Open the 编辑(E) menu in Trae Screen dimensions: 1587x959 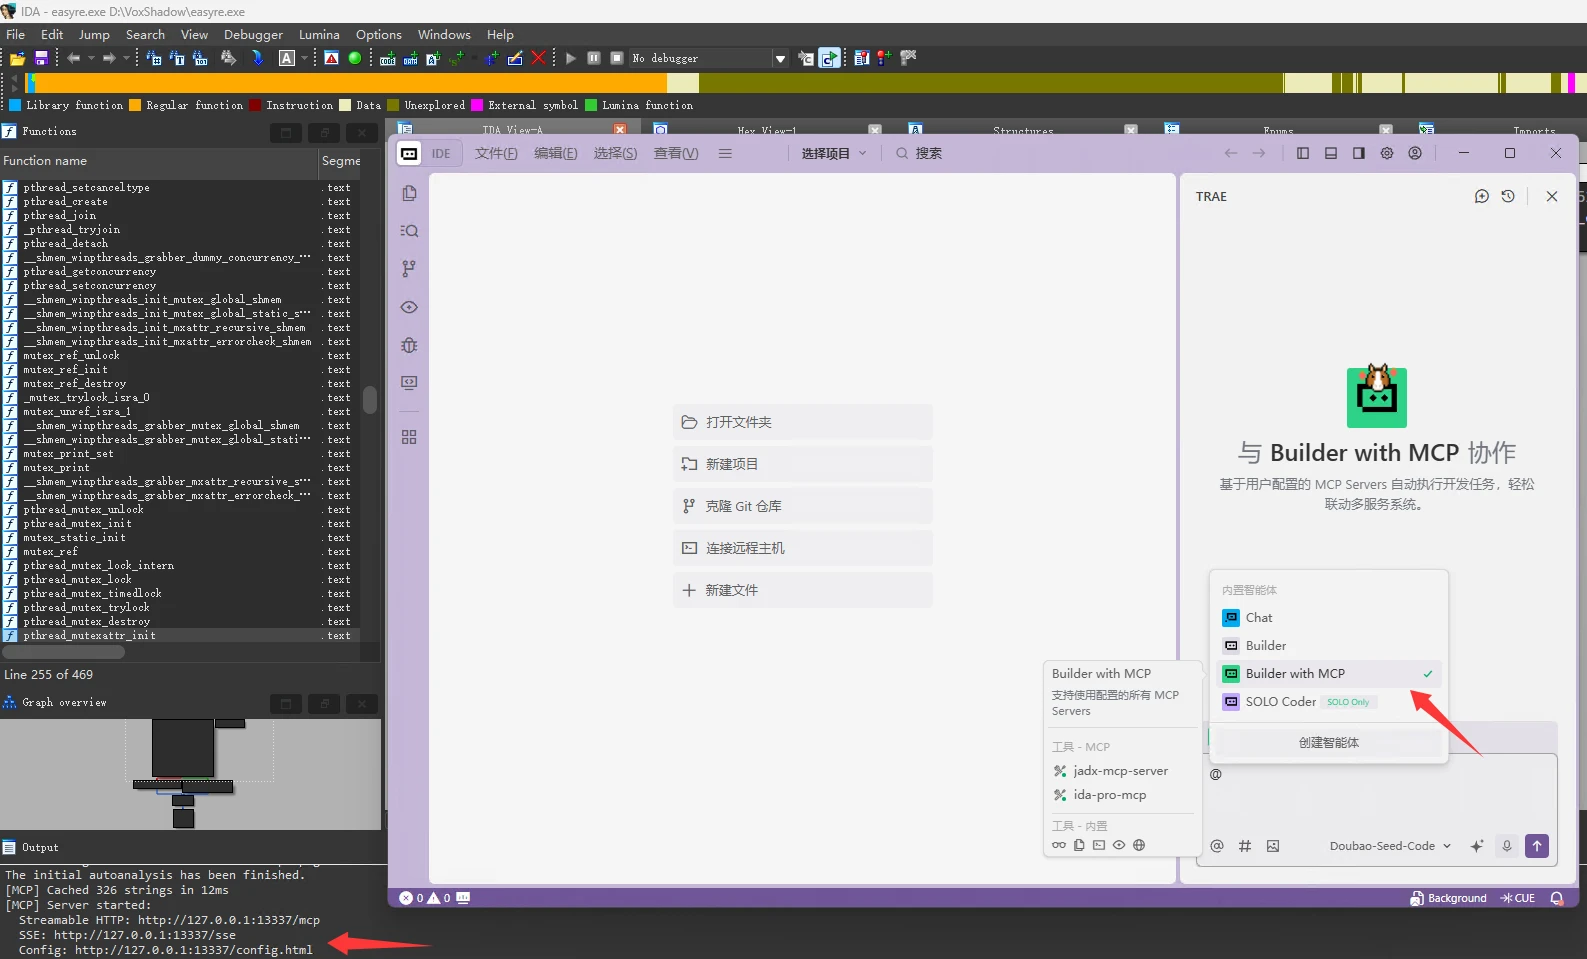pyautogui.click(x=555, y=153)
